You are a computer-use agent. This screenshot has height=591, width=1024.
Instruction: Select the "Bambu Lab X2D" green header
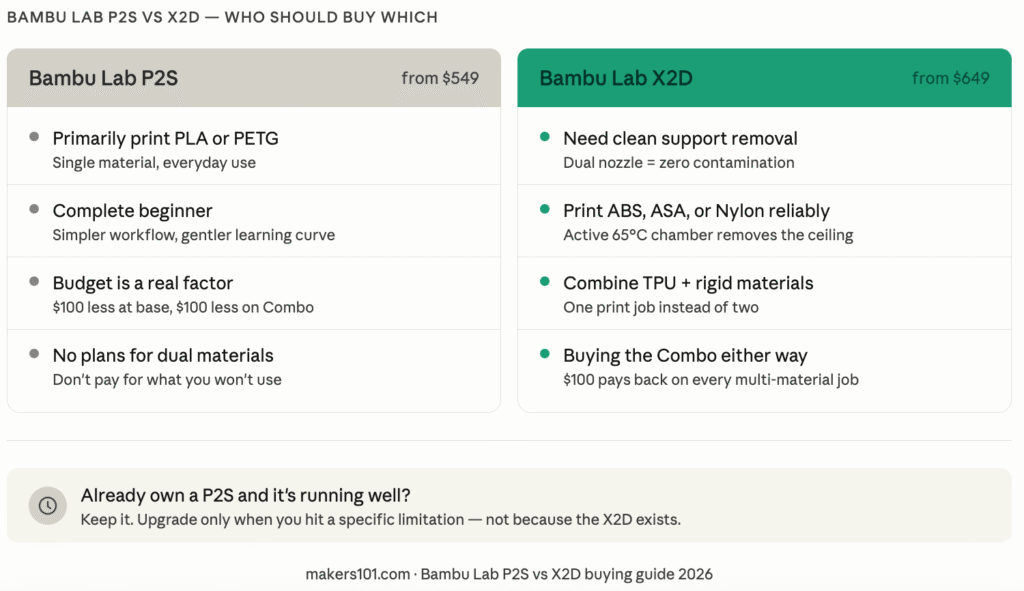click(x=615, y=78)
